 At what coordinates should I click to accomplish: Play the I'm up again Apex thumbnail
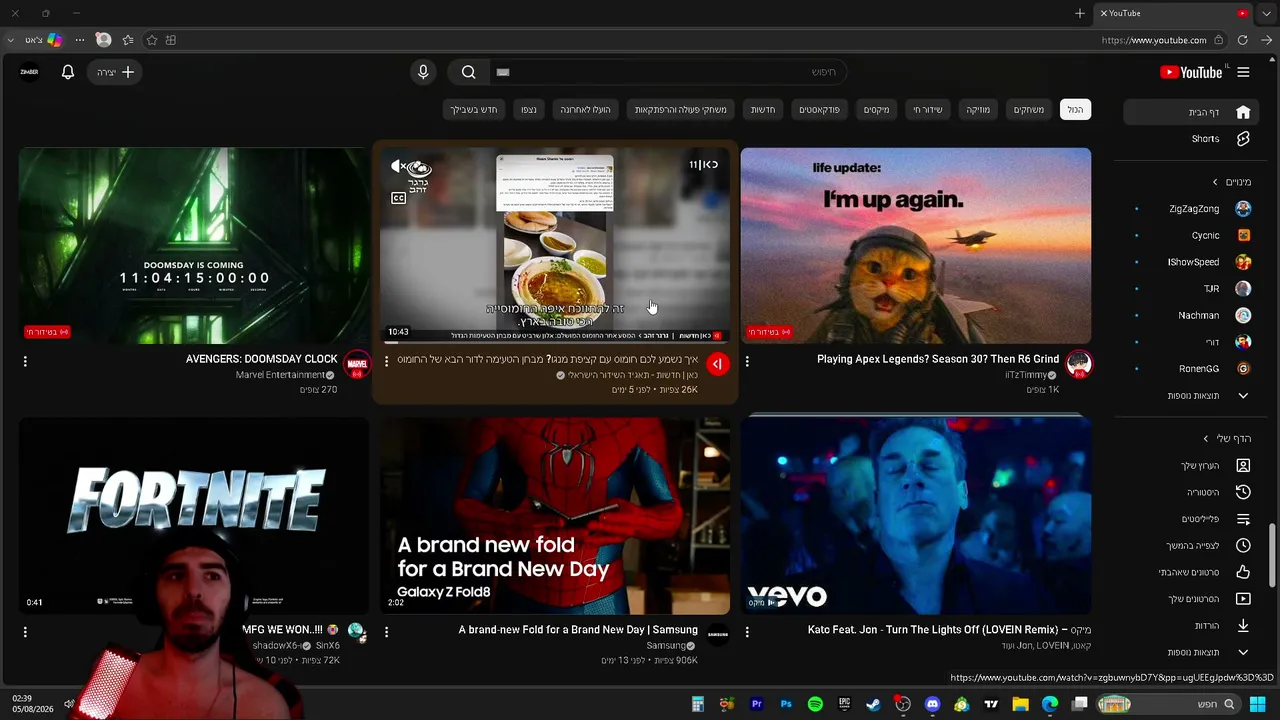pos(916,246)
